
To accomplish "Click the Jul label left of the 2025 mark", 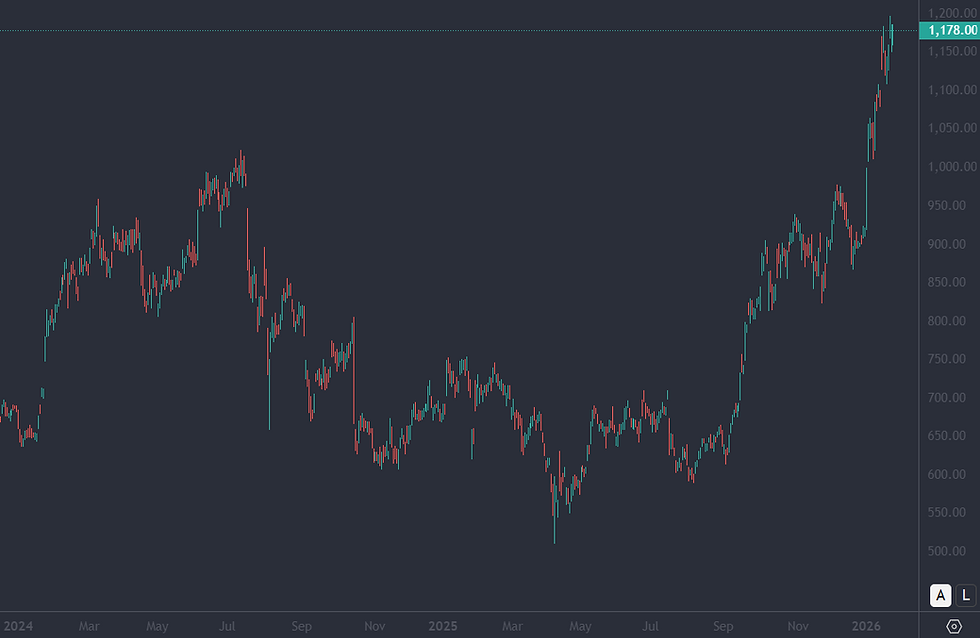I will pos(226,625).
